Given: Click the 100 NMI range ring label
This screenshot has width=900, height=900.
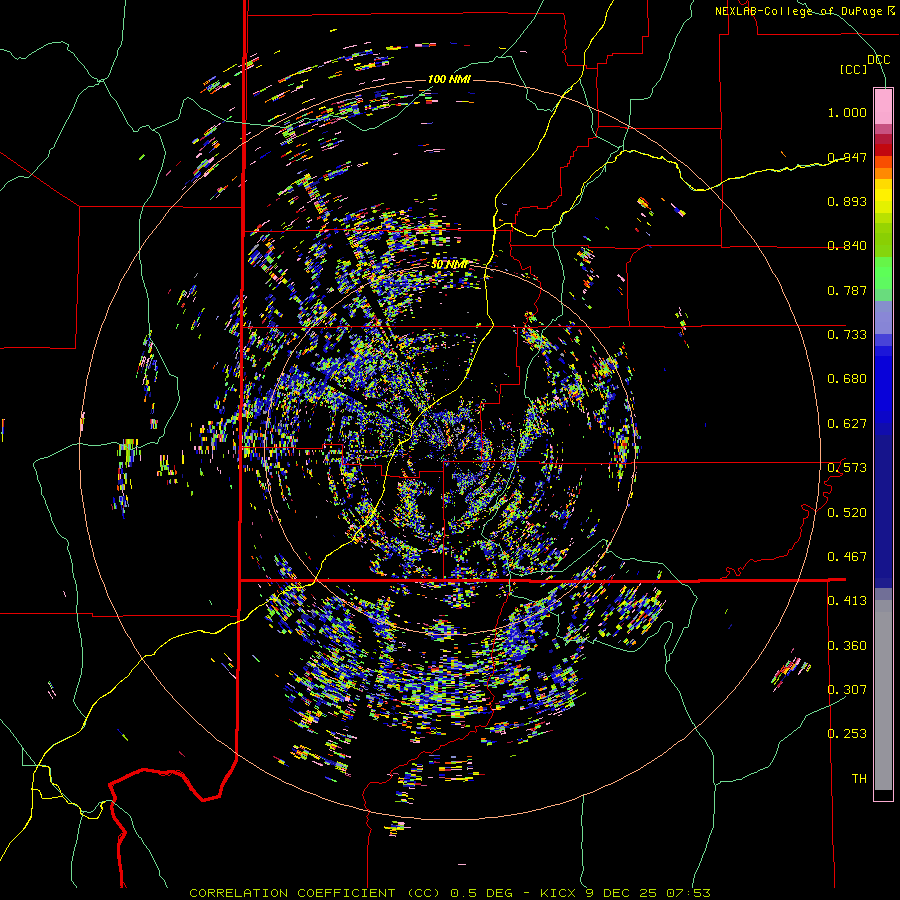Looking at the screenshot, I should 449,79.
